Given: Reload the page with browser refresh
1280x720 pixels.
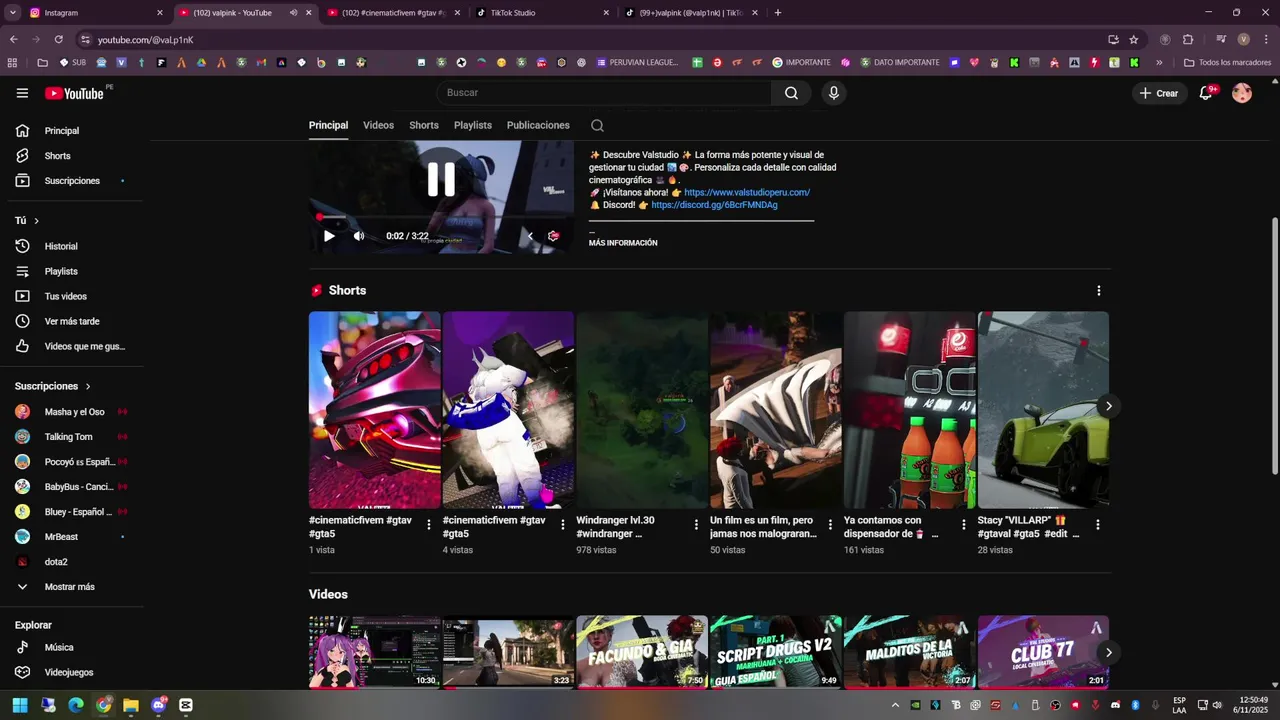Looking at the screenshot, I should pos(59,40).
